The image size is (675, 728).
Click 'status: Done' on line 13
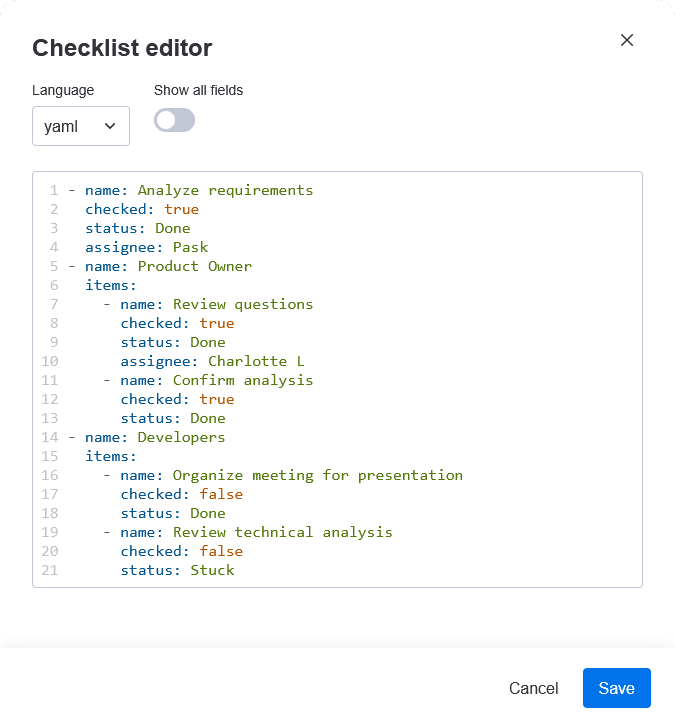(173, 418)
